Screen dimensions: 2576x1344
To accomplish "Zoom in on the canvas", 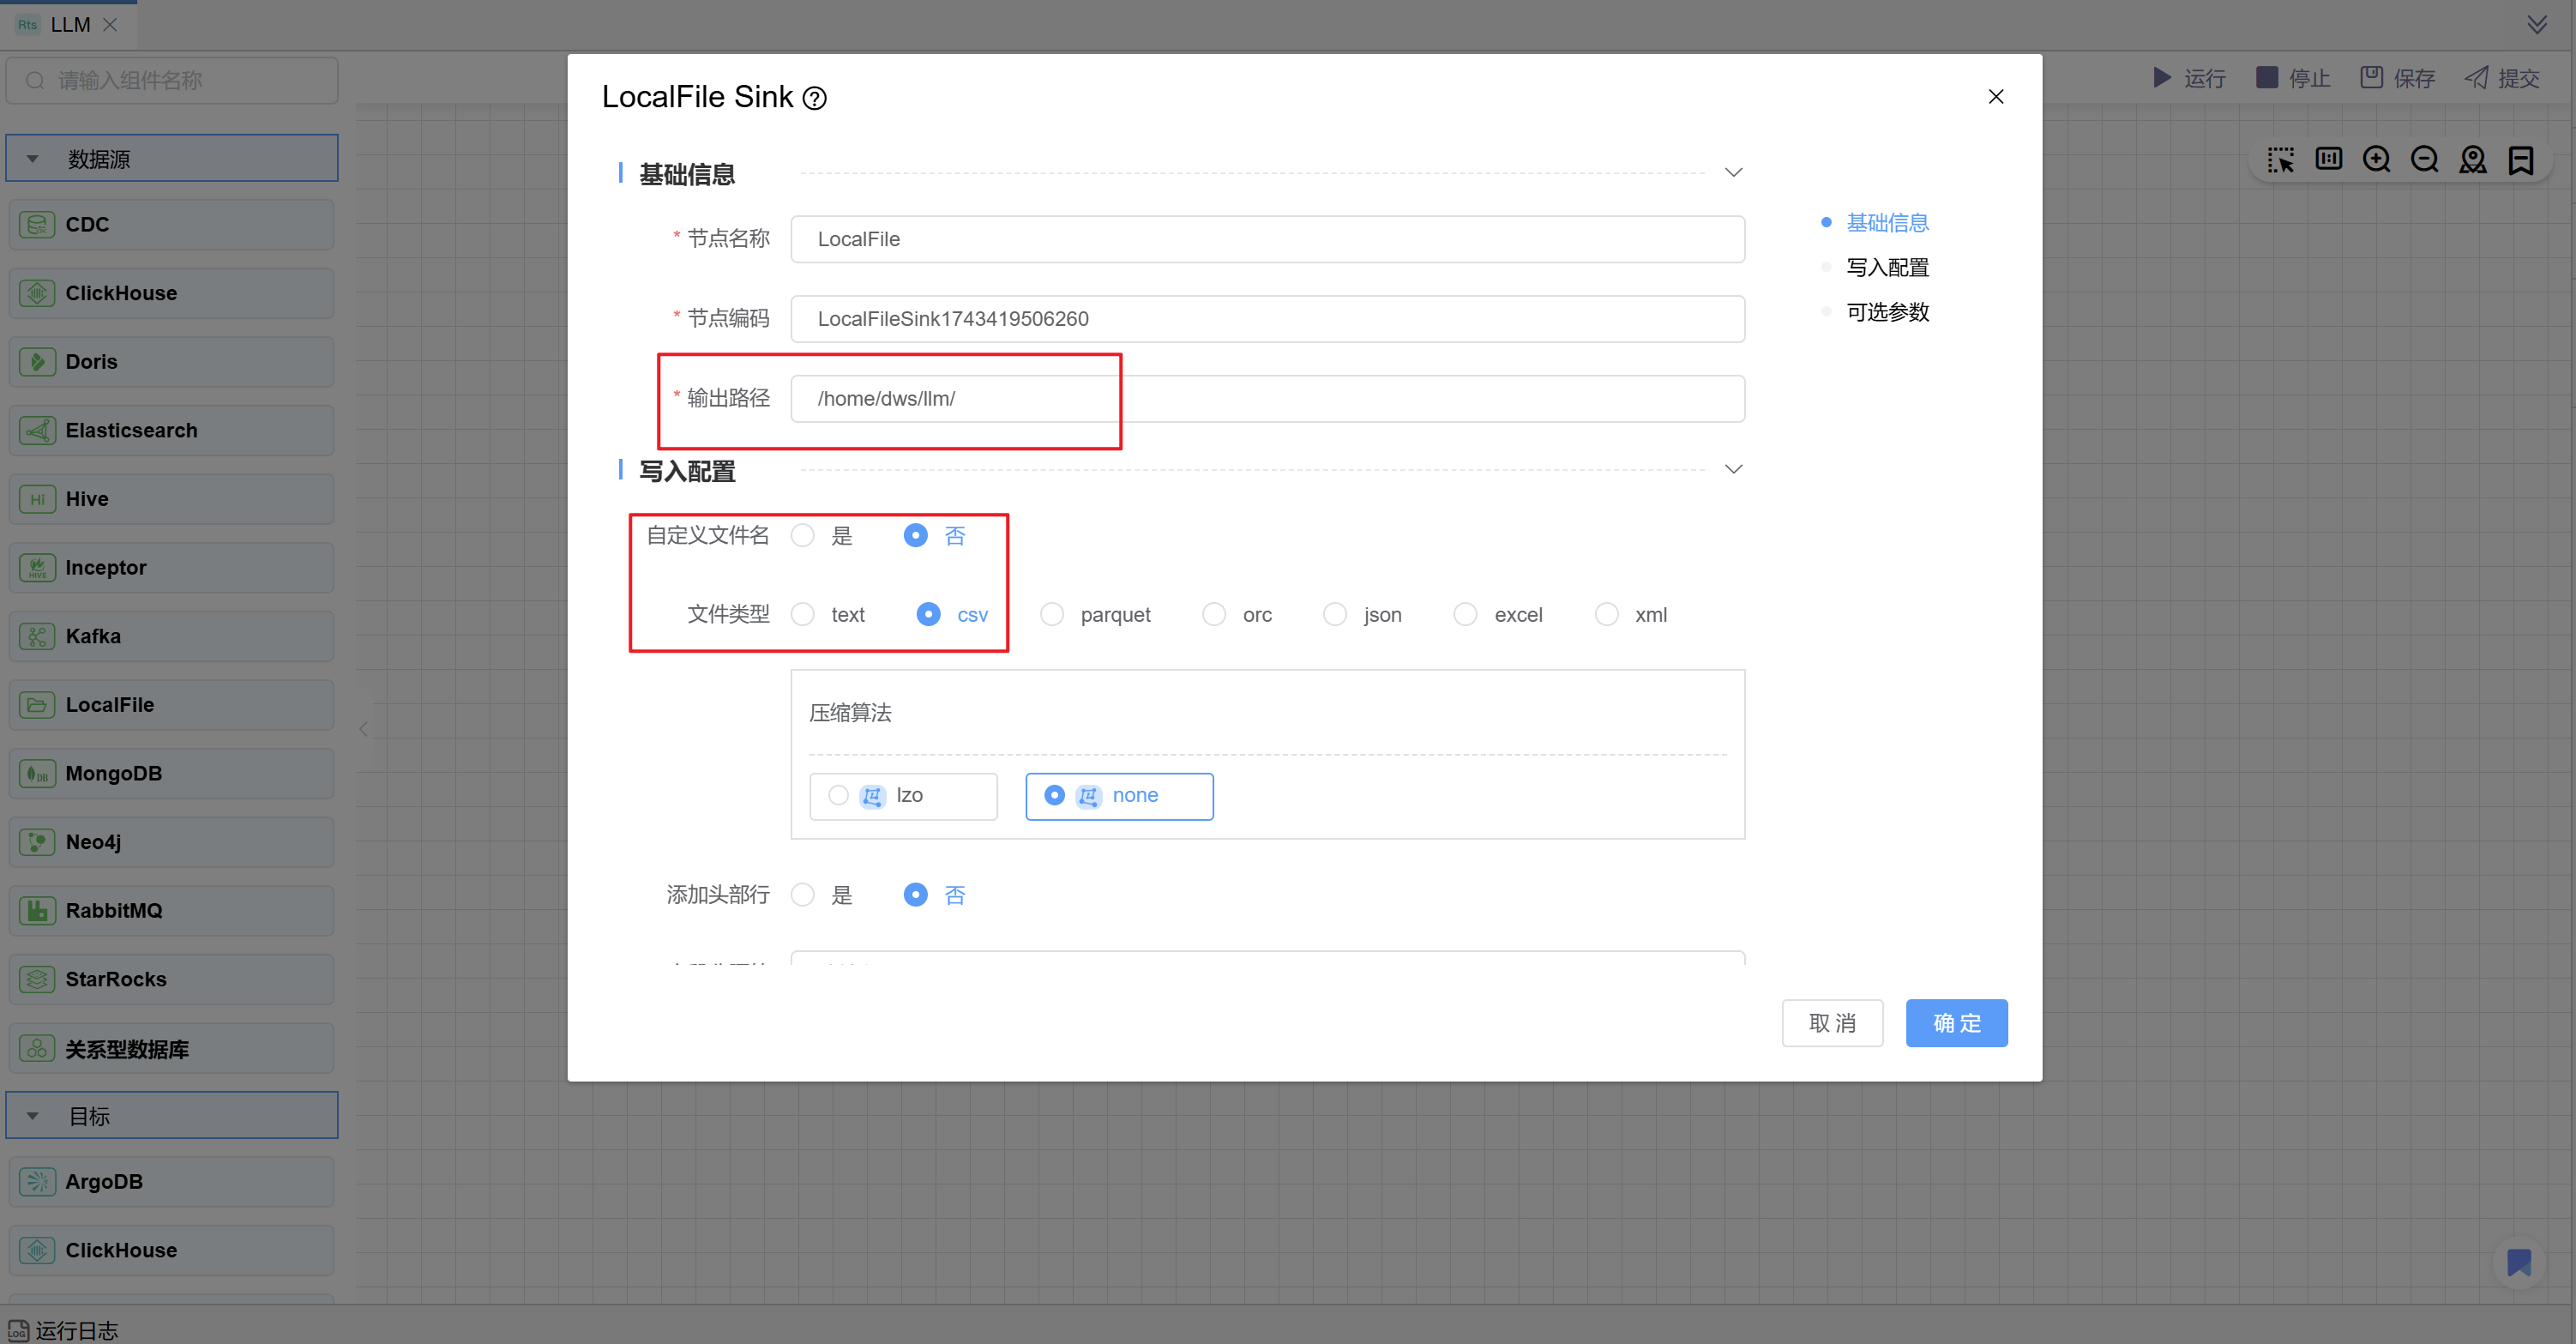I will pos(2377,159).
